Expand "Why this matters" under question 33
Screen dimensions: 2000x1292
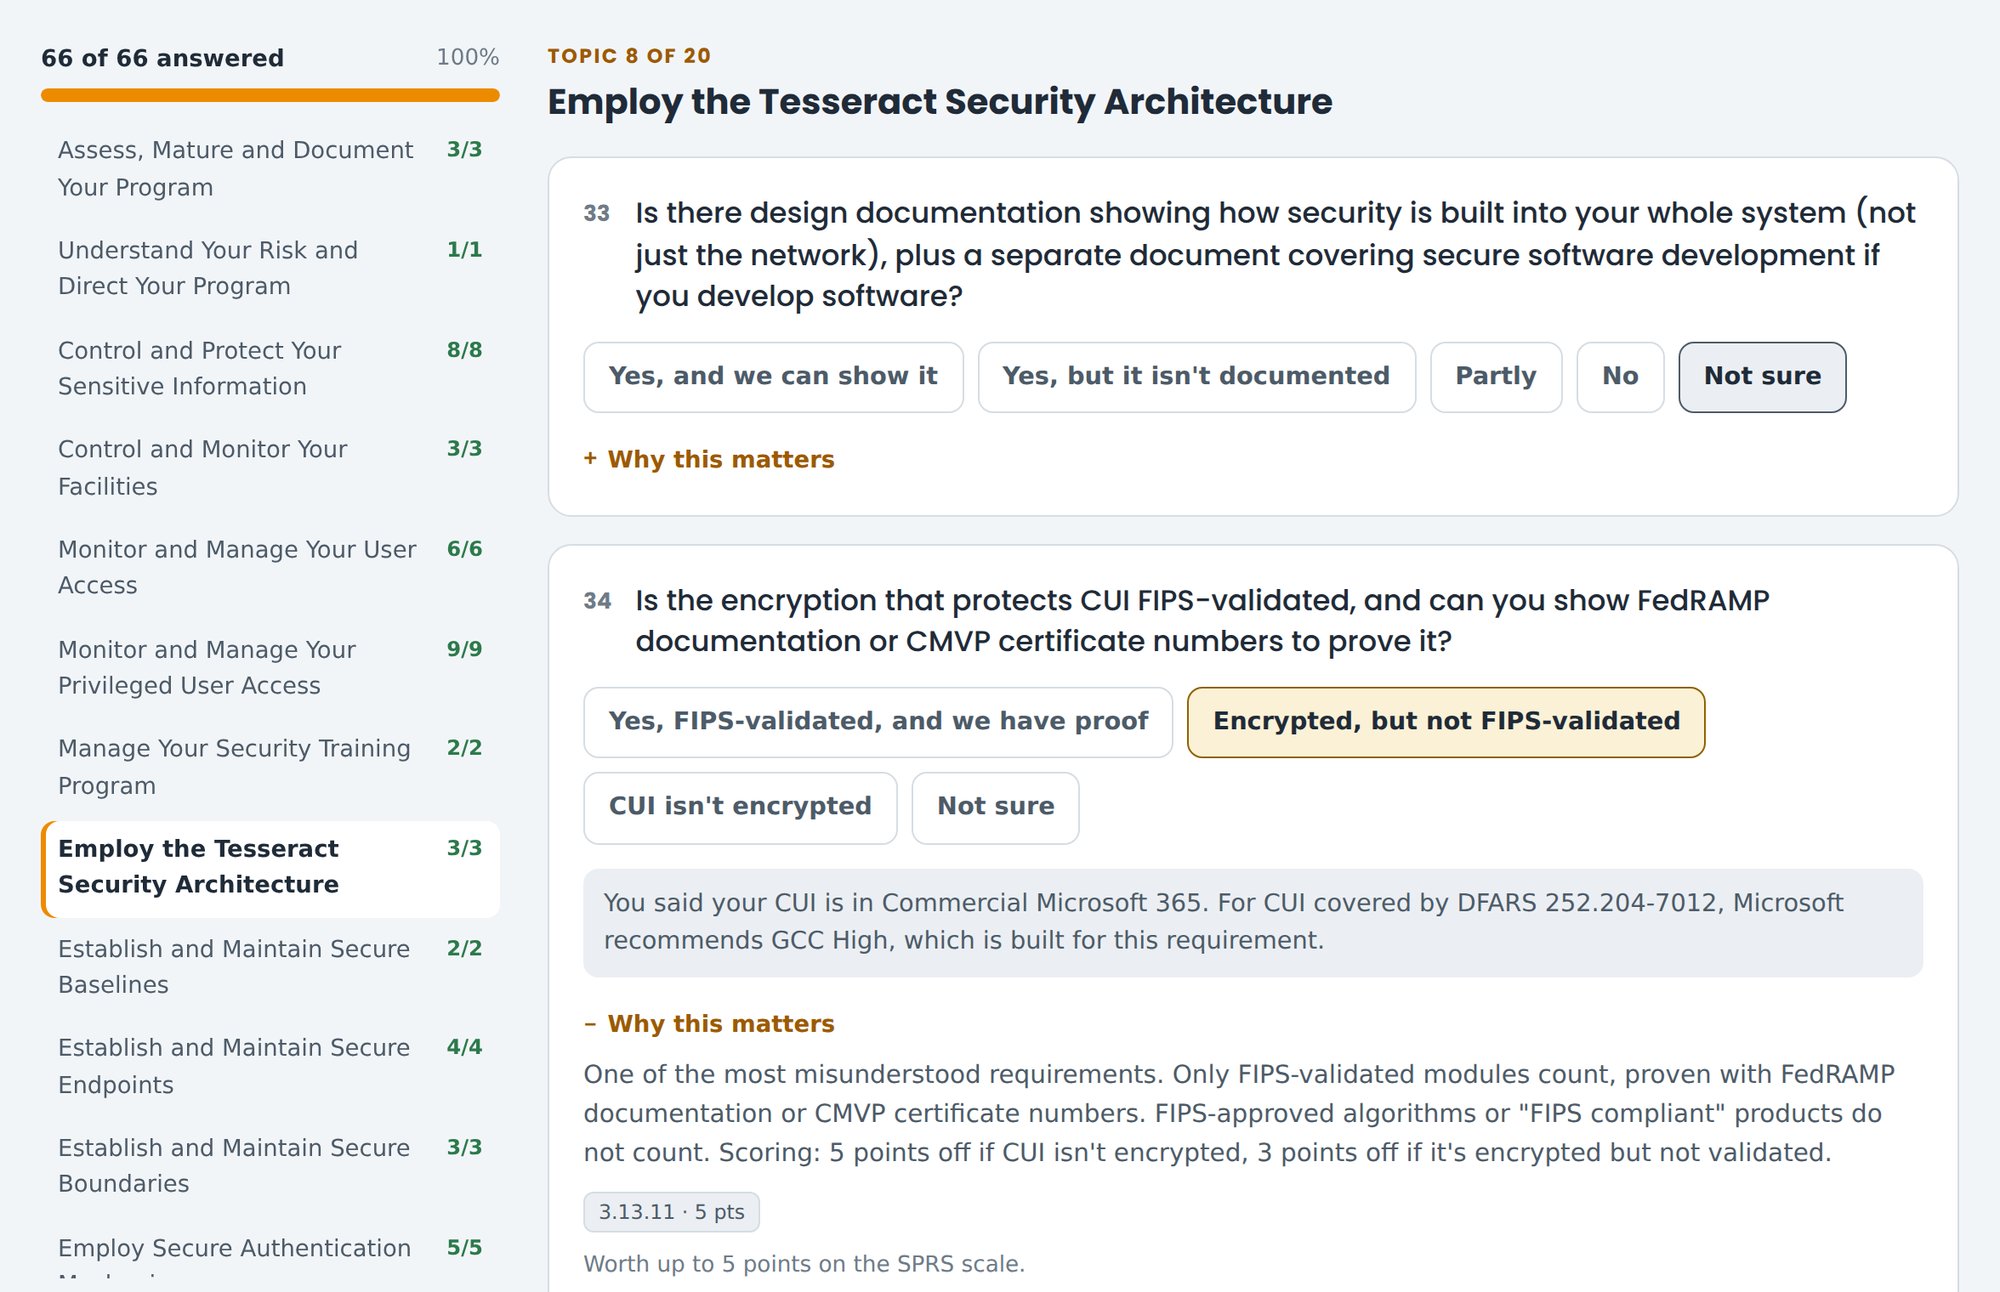pyautogui.click(x=709, y=459)
